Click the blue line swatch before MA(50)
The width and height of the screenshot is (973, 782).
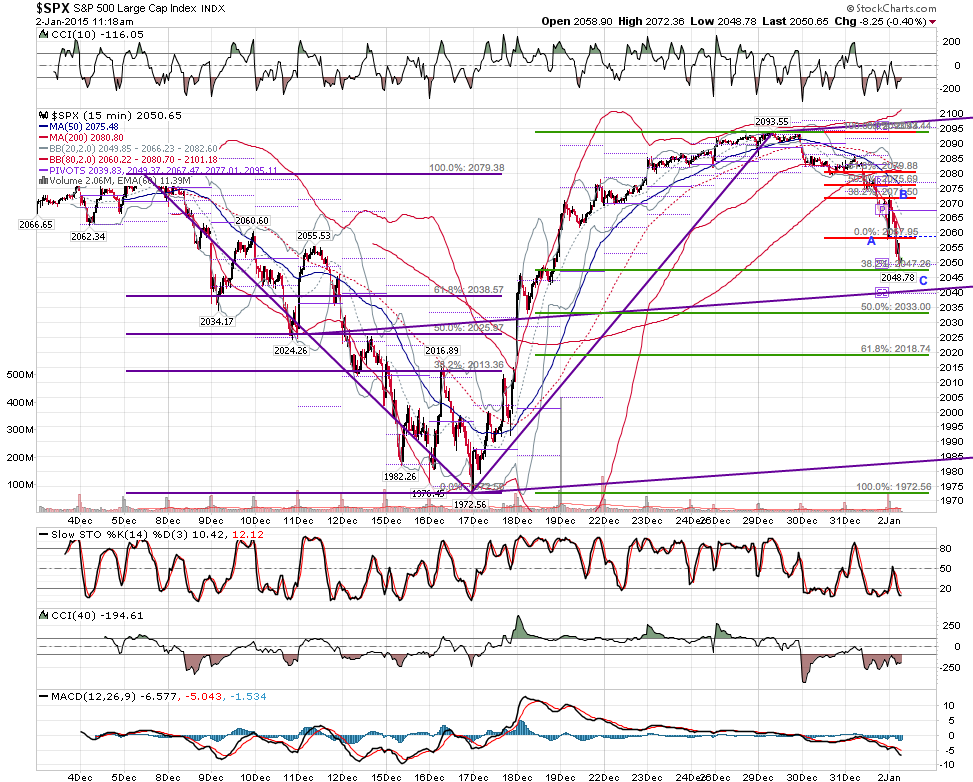43,127
